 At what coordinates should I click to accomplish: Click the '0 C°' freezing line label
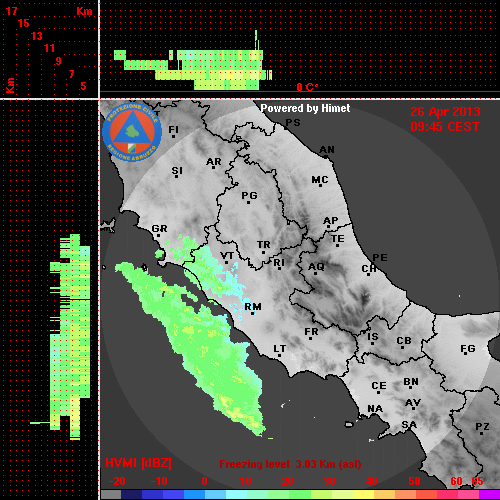(307, 87)
